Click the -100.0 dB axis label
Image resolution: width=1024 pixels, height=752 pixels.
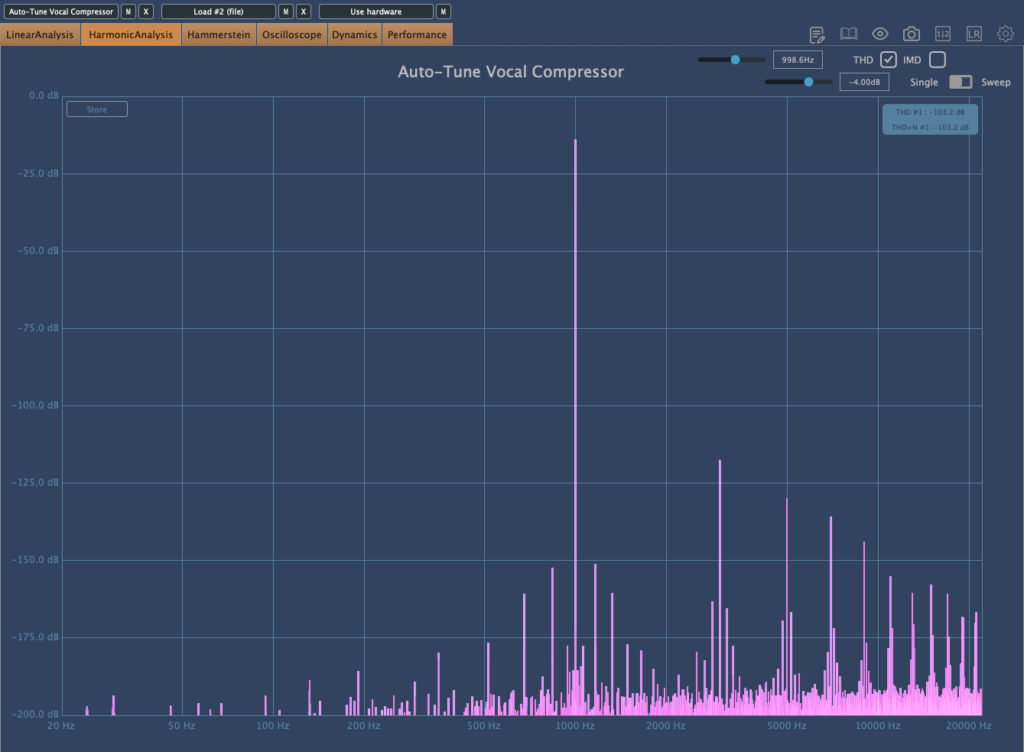point(35,405)
